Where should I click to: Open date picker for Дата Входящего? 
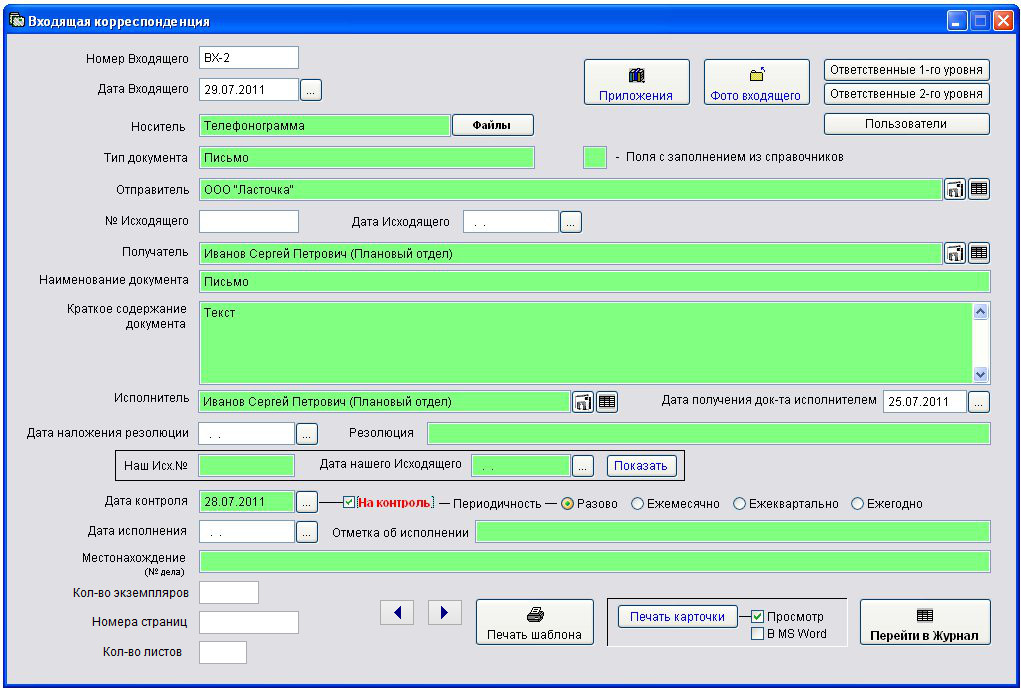coord(311,90)
